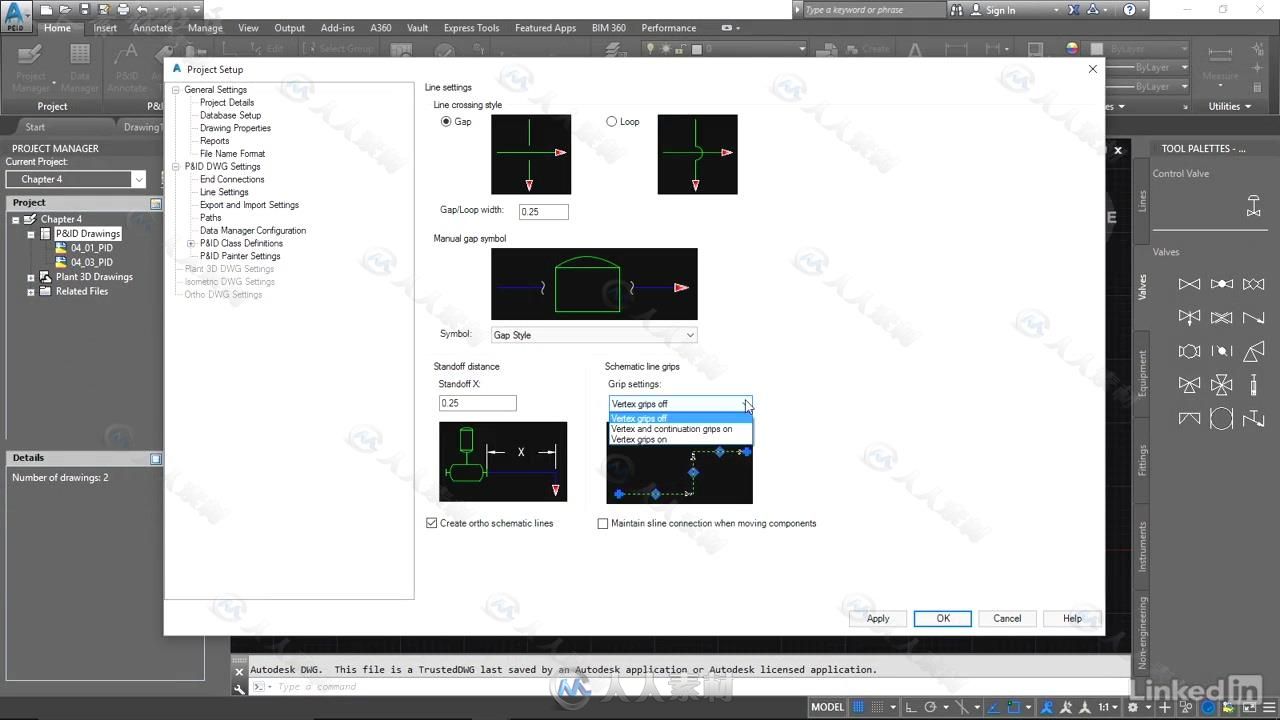Image resolution: width=1280 pixels, height=720 pixels.
Task: Click the workspace switching gear icon
Action: (1133, 707)
